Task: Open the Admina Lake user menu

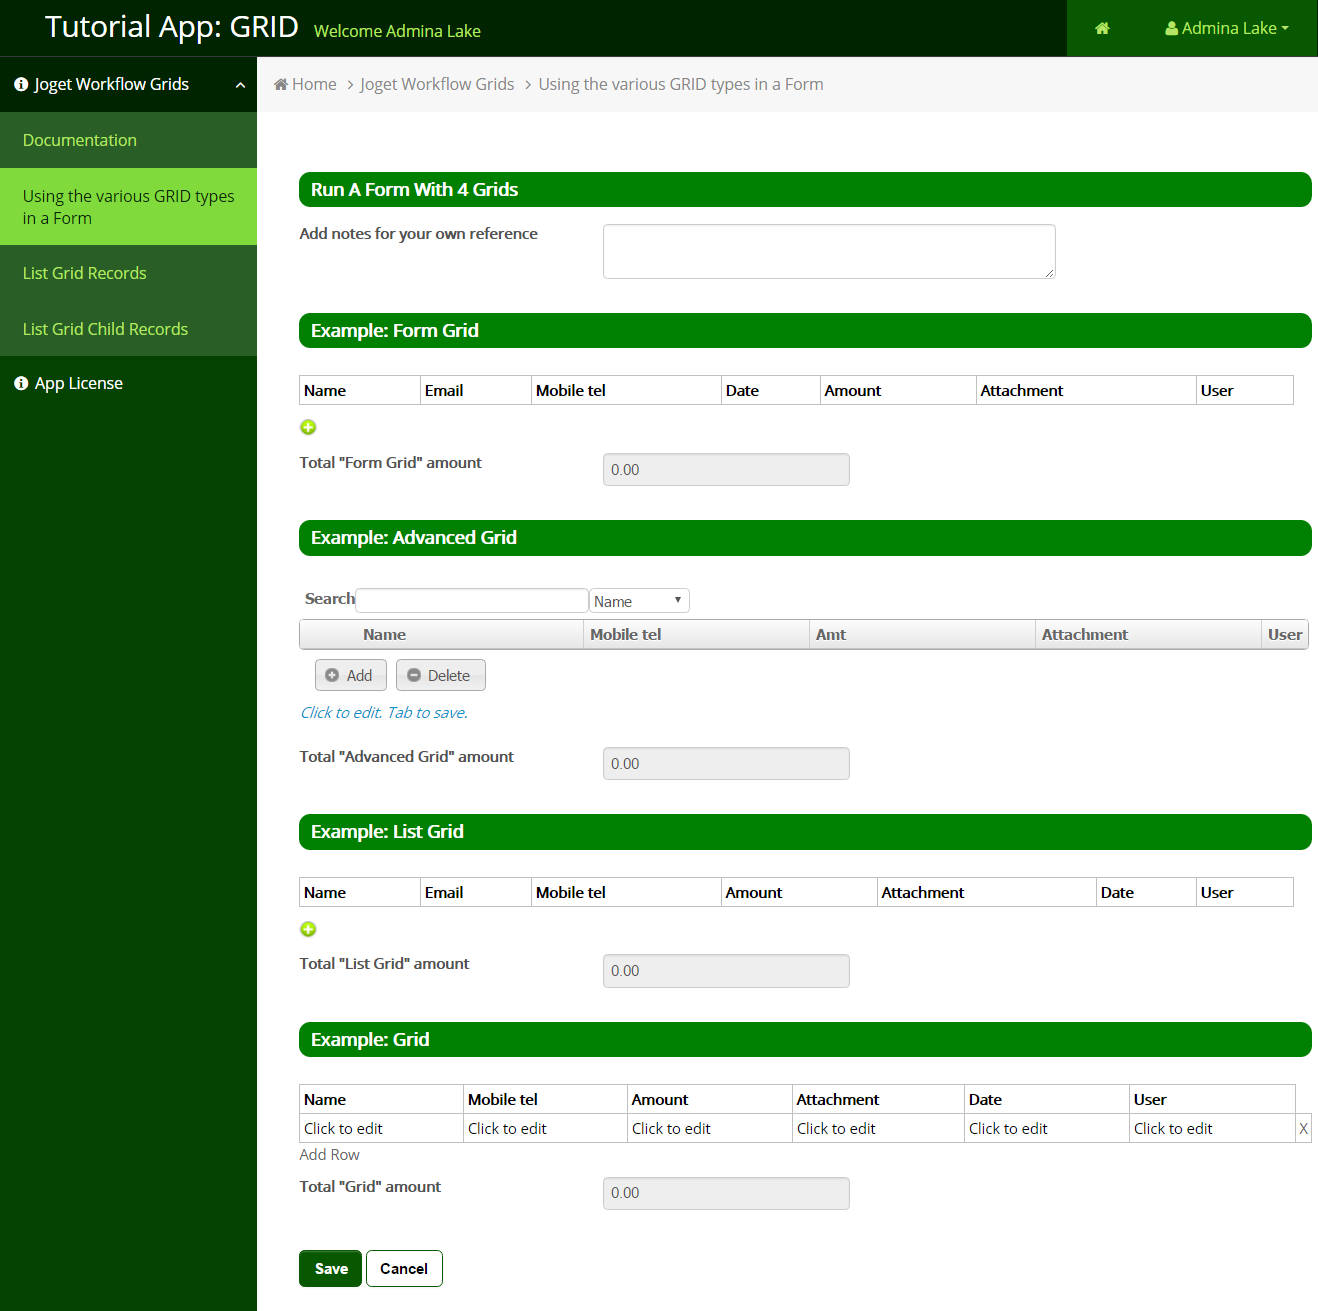Action: 1226,28
